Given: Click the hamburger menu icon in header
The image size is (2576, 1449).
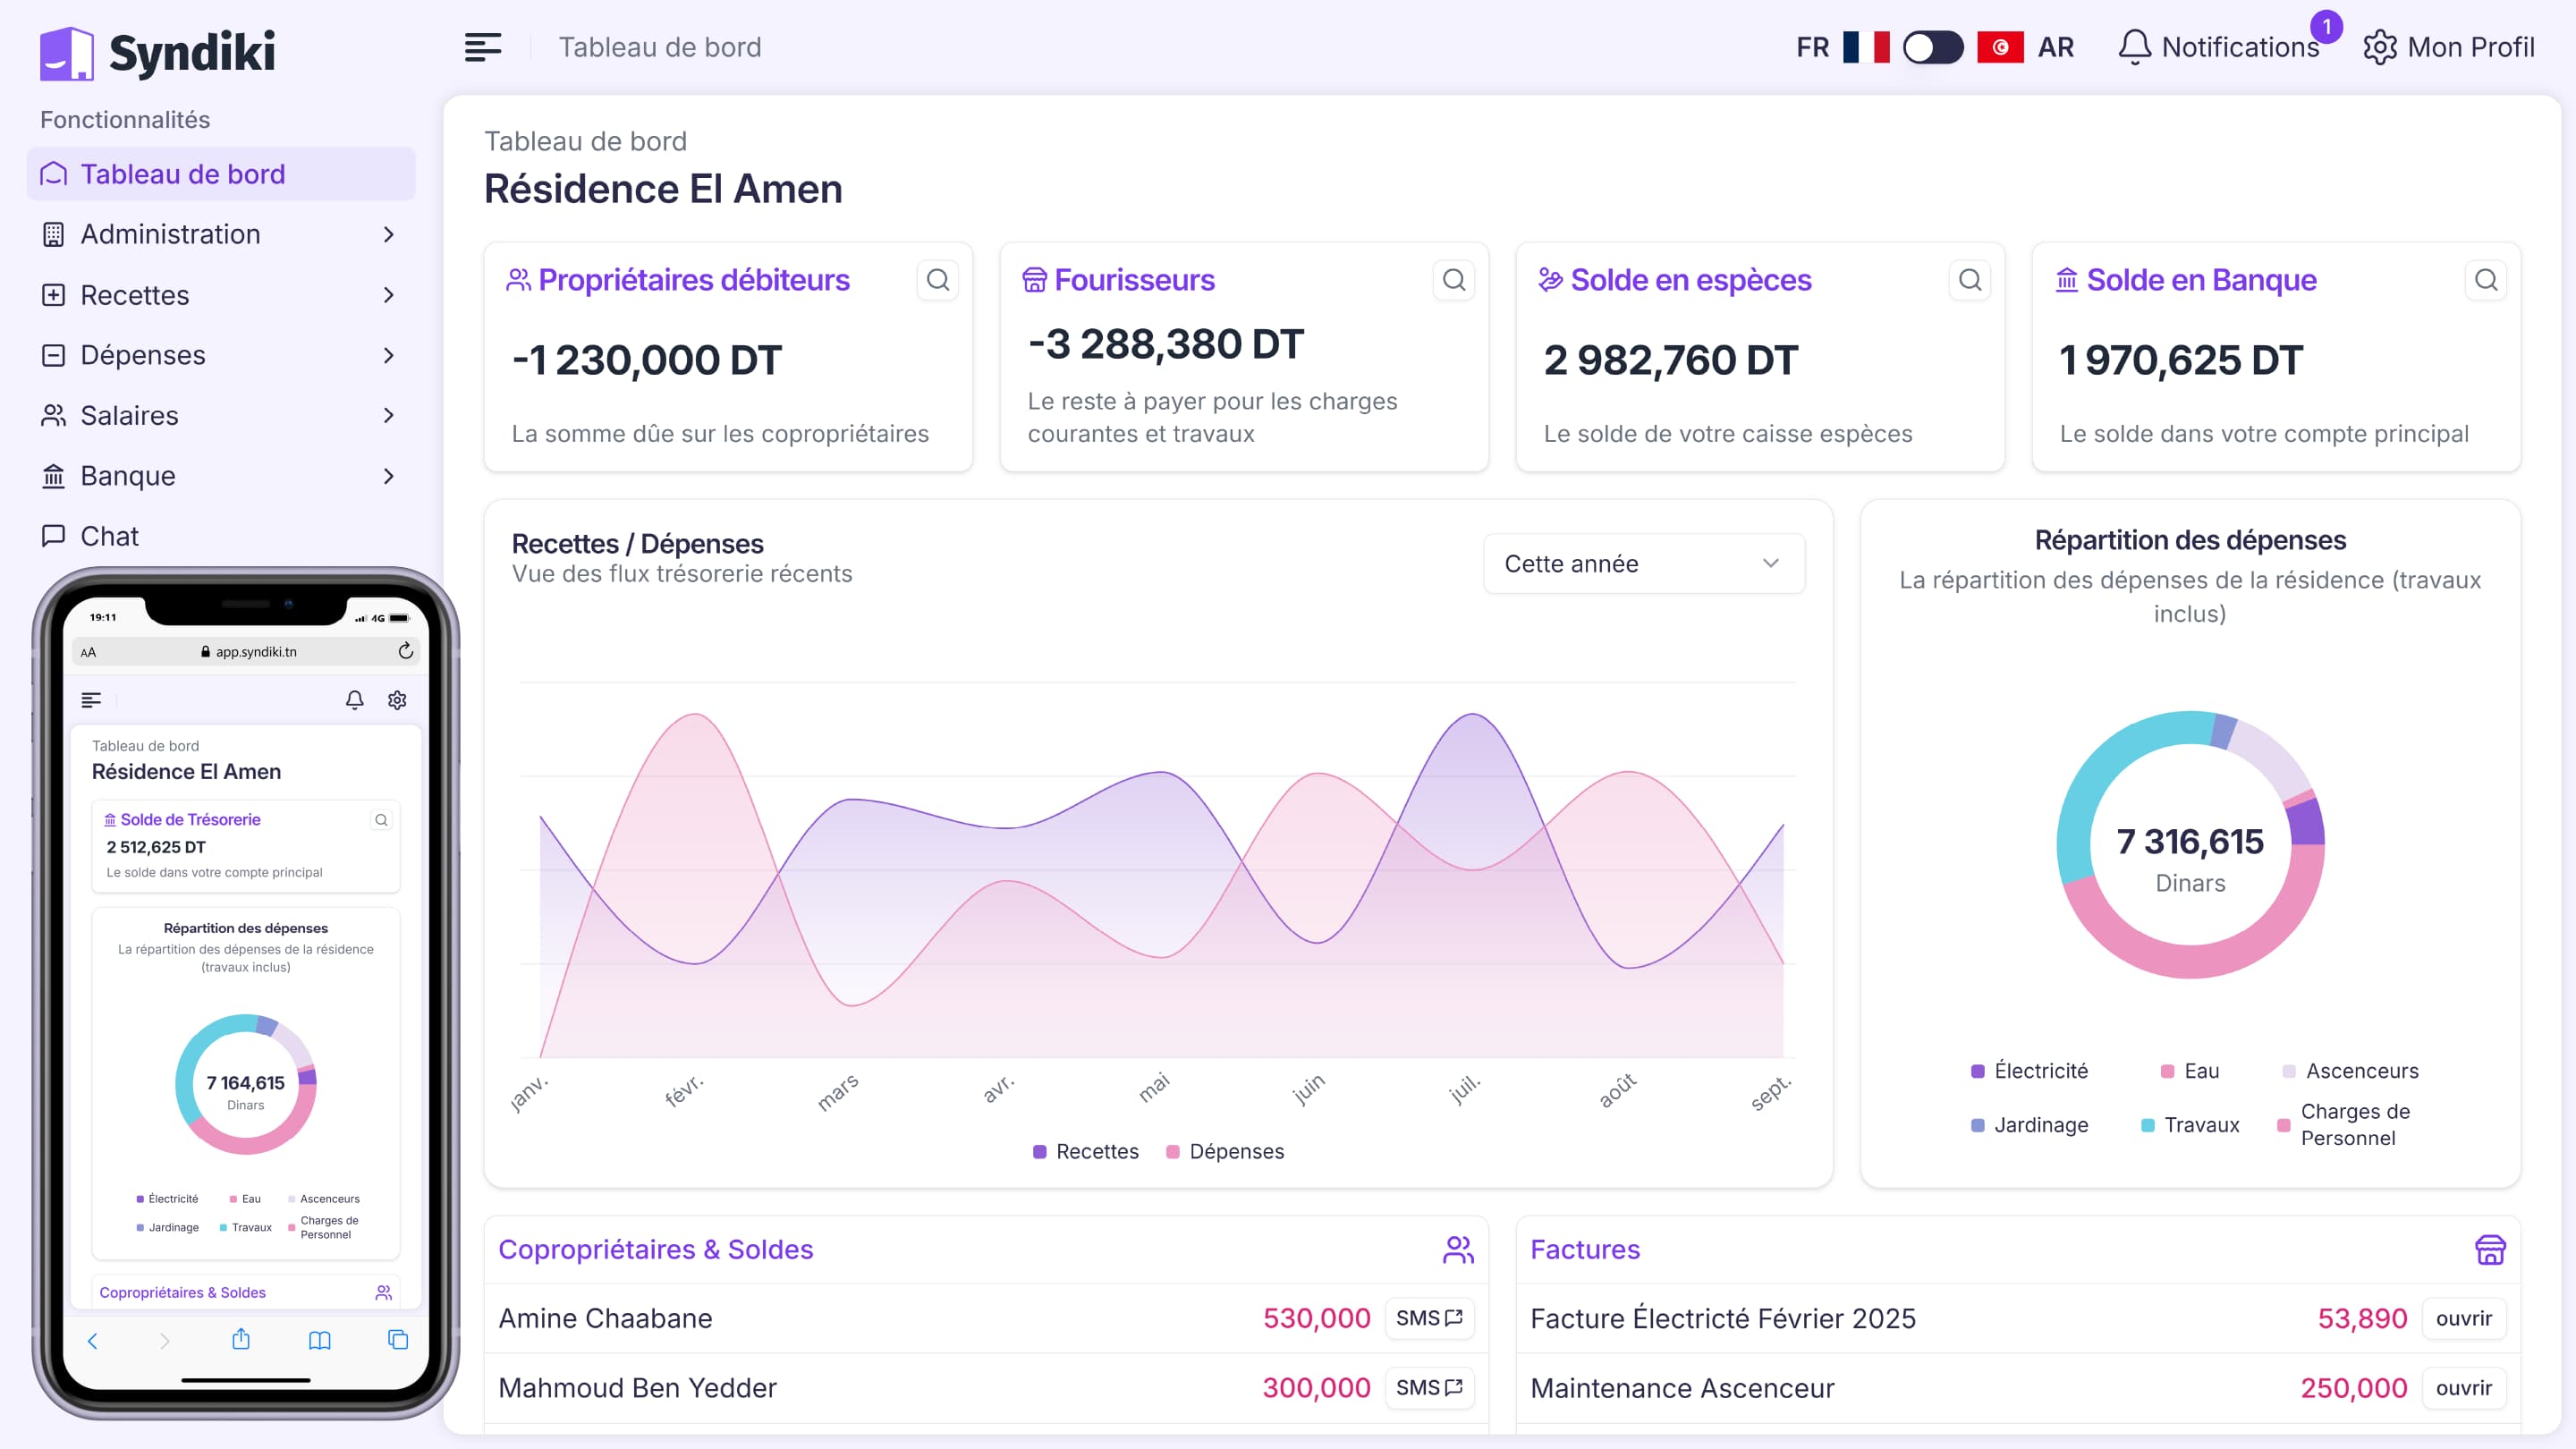Looking at the screenshot, I should [x=482, y=47].
